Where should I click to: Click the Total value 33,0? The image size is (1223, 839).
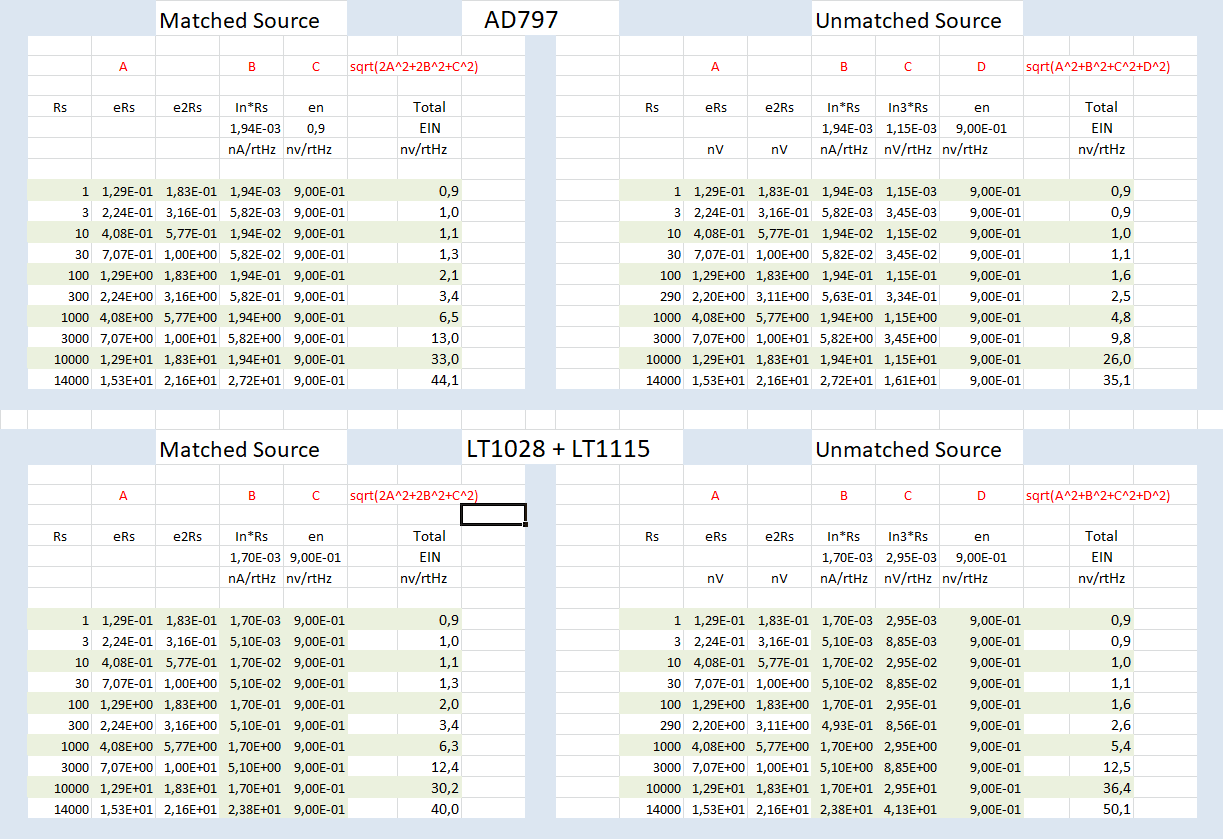[x=445, y=359]
